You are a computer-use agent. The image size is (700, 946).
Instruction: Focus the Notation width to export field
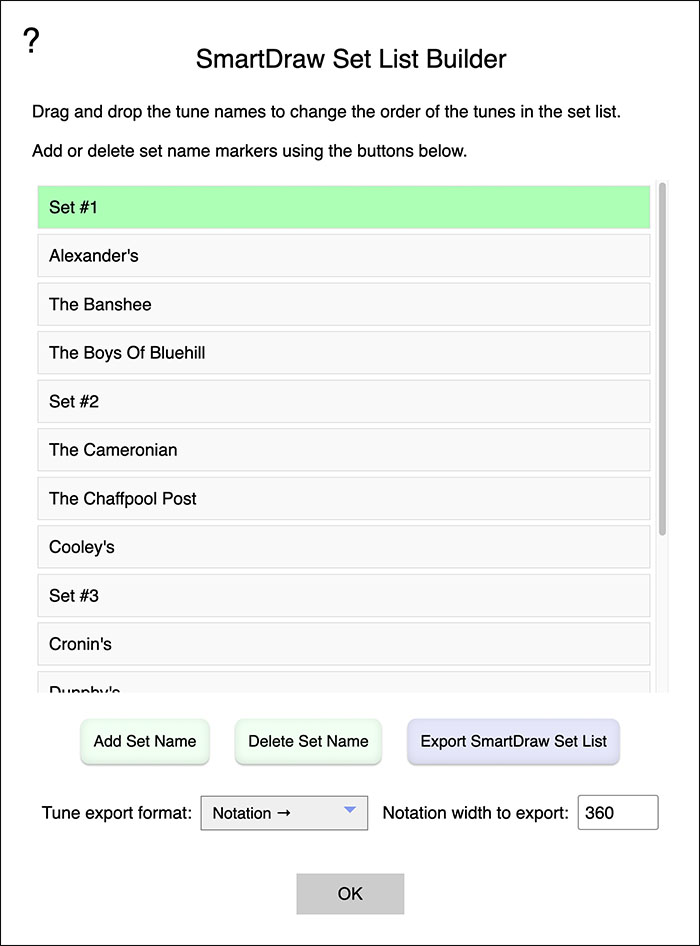[617, 813]
